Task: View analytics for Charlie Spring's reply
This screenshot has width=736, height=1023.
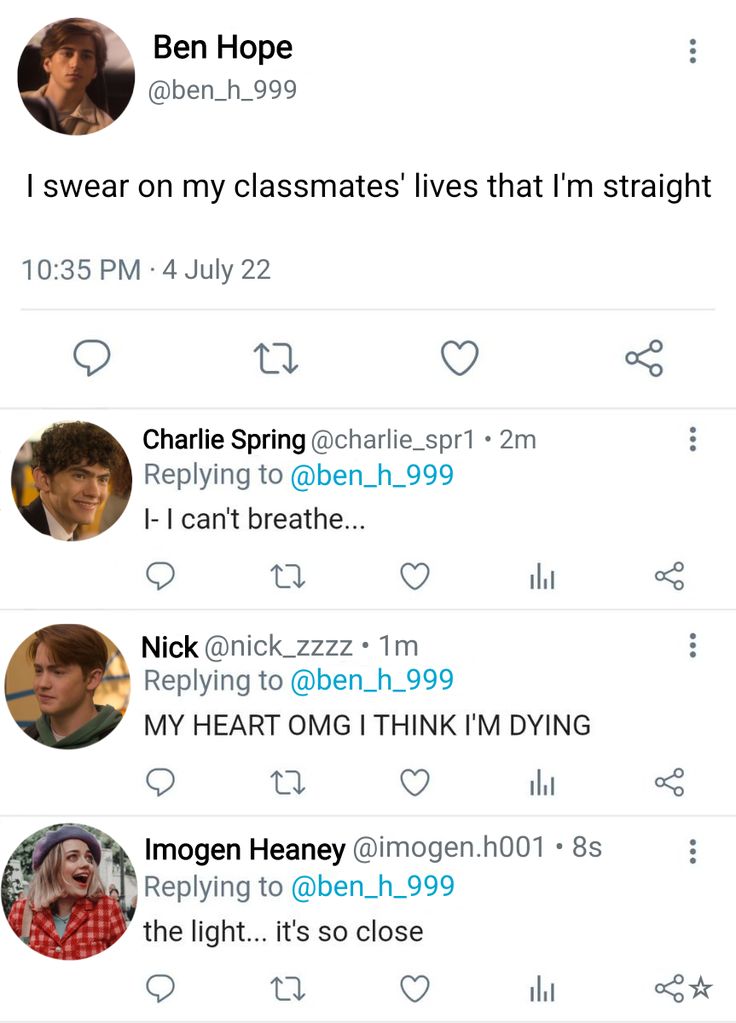Action: click(x=541, y=576)
